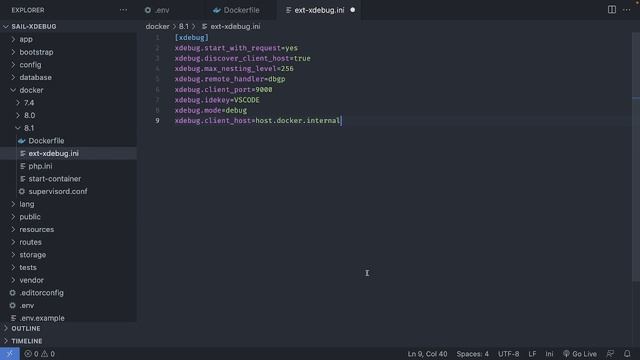This screenshot has height=360, width=640.
Task: Click line xdebug.start_with_request=yes
Action: (x=236, y=48)
